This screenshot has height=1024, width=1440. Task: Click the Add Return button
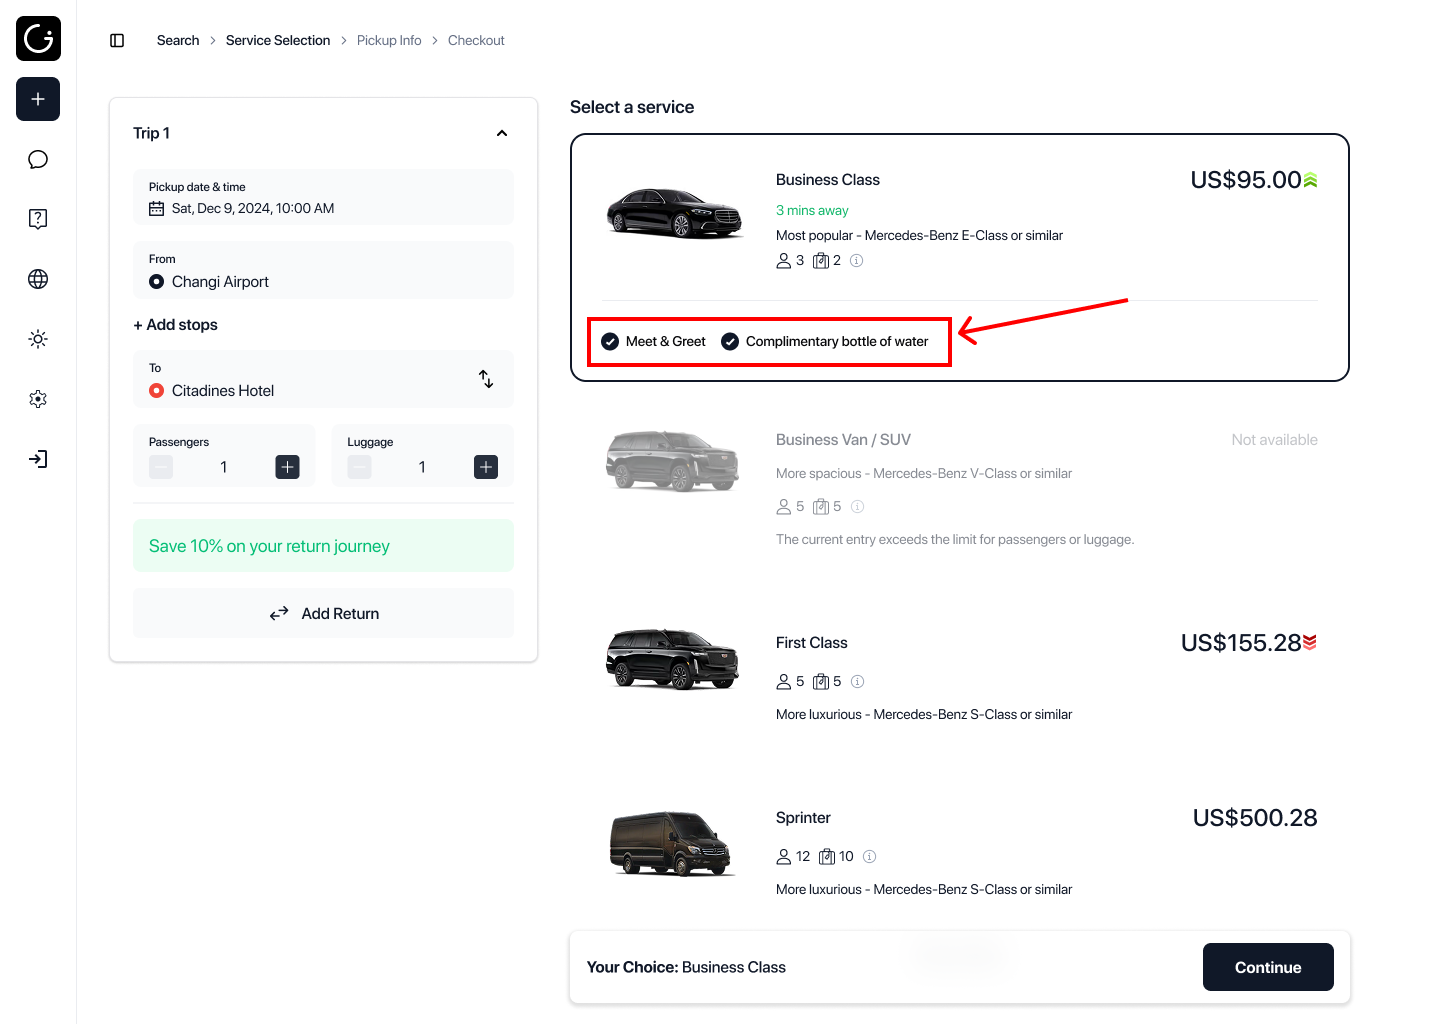coord(323,613)
